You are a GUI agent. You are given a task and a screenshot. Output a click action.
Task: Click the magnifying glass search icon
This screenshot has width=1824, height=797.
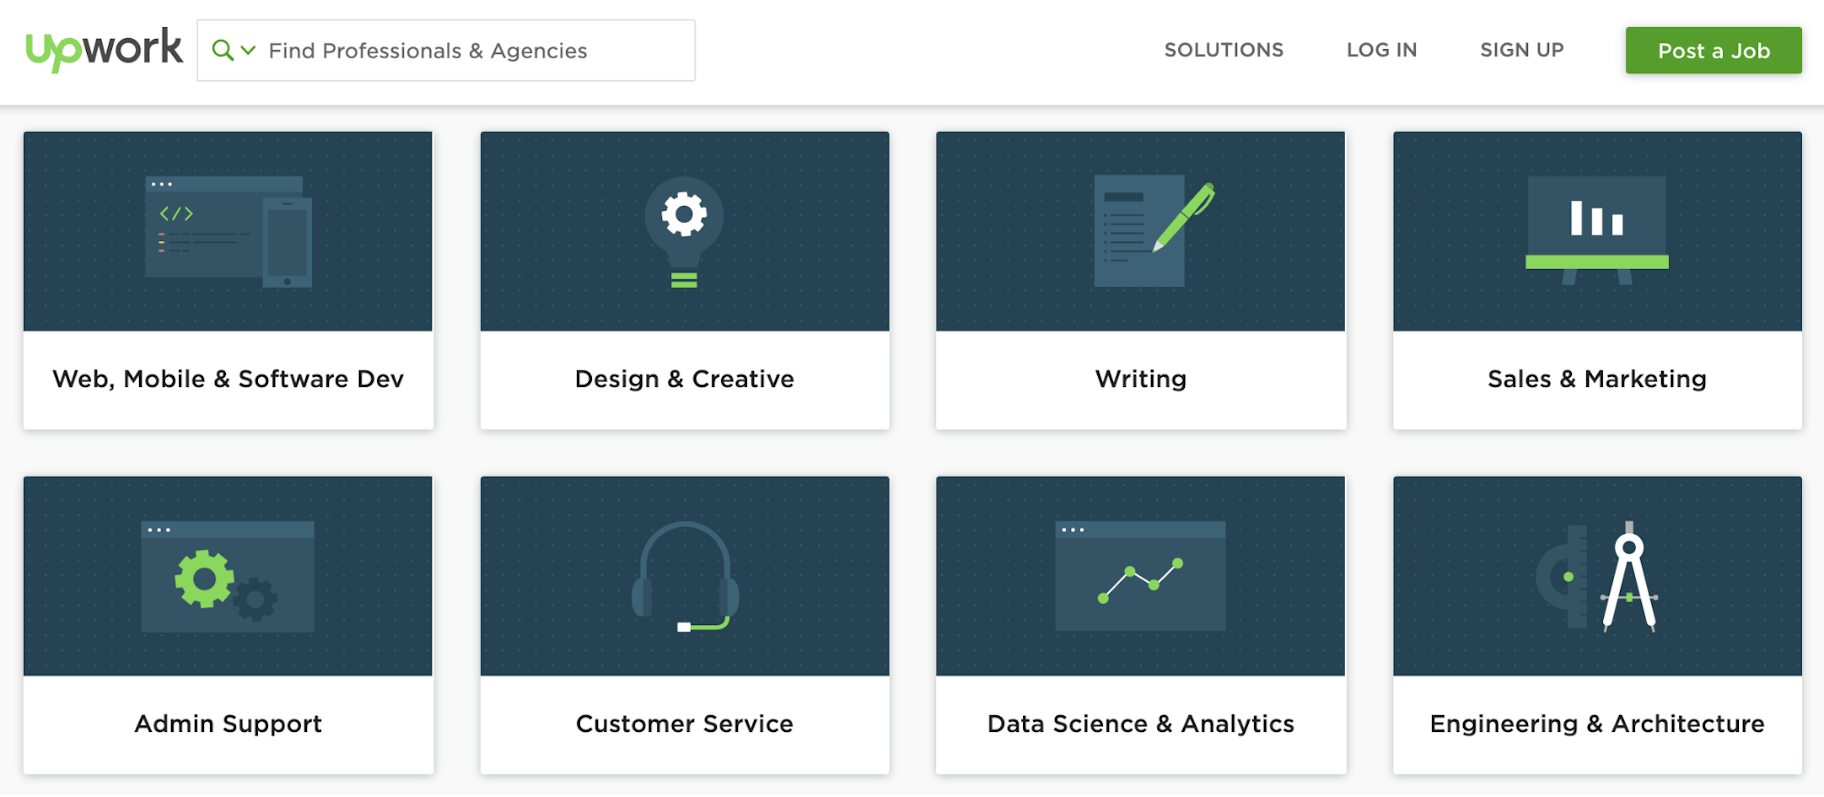coord(222,50)
